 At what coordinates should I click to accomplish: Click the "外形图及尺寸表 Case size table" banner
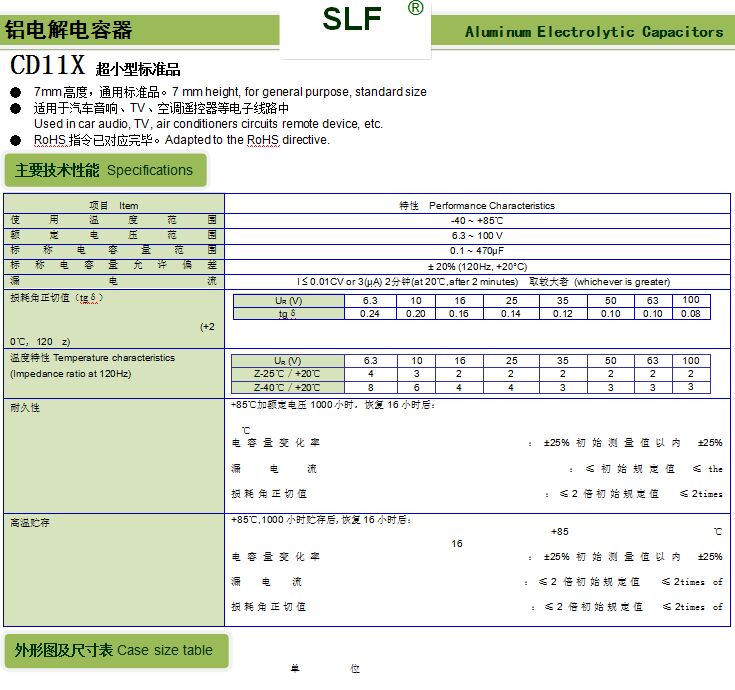coord(116,651)
